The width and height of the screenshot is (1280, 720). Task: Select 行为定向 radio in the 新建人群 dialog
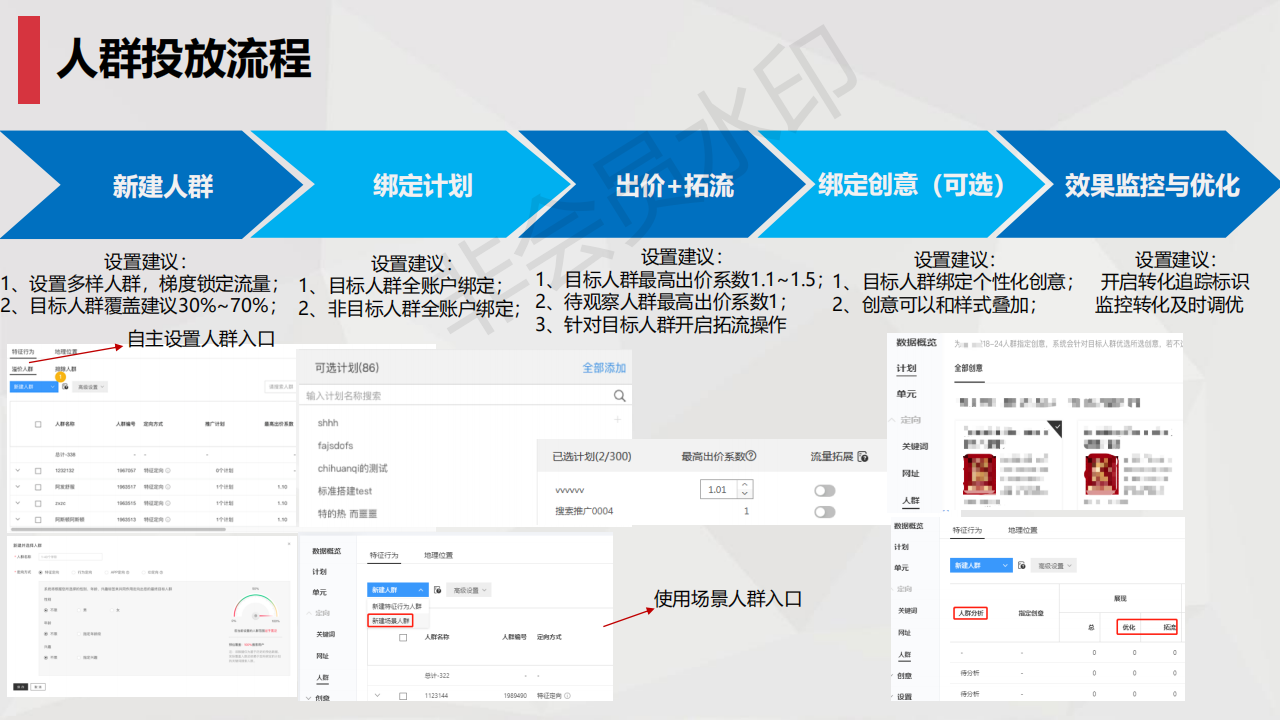(73, 572)
